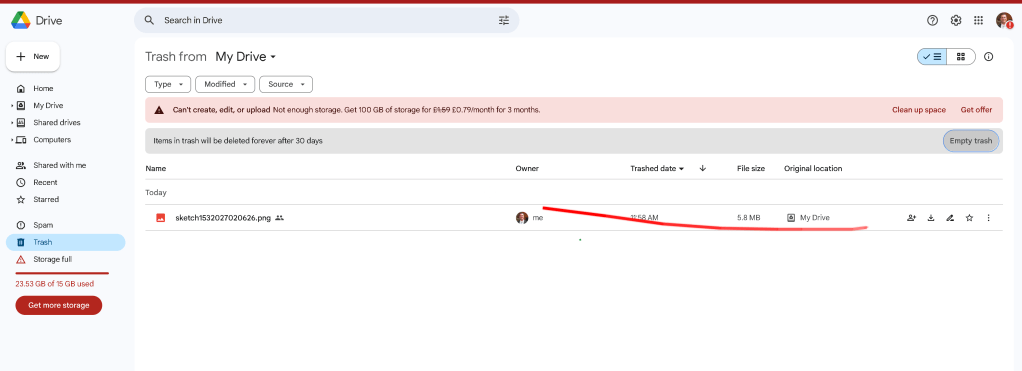Click the rename pencil icon in file row
Image resolution: width=1022 pixels, height=371 pixels.
tap(950, 218)
